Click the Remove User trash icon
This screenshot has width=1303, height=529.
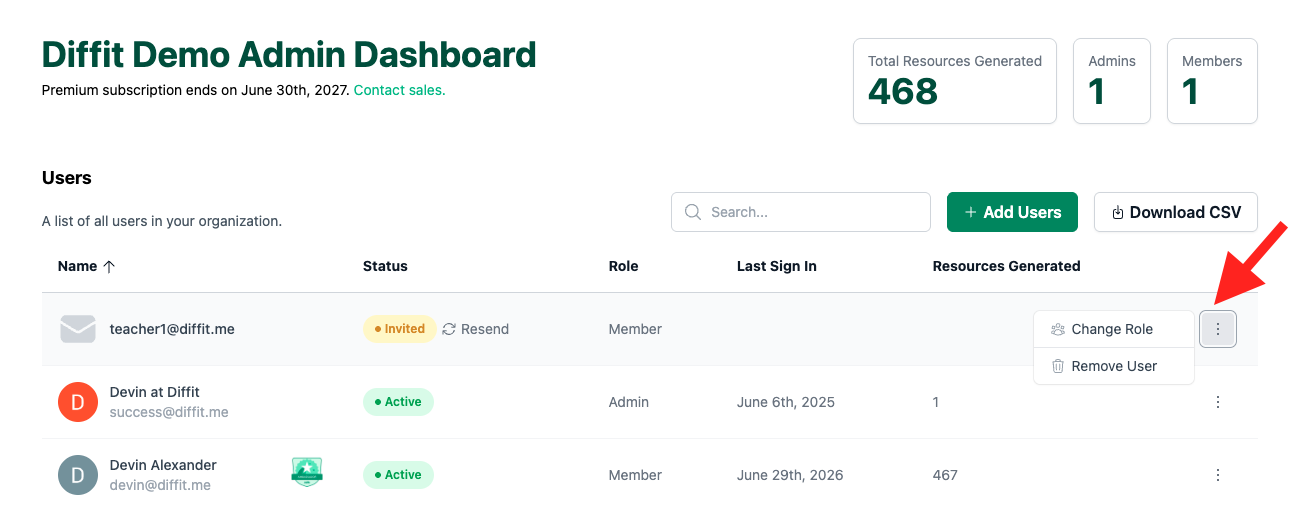[1058, 366]
